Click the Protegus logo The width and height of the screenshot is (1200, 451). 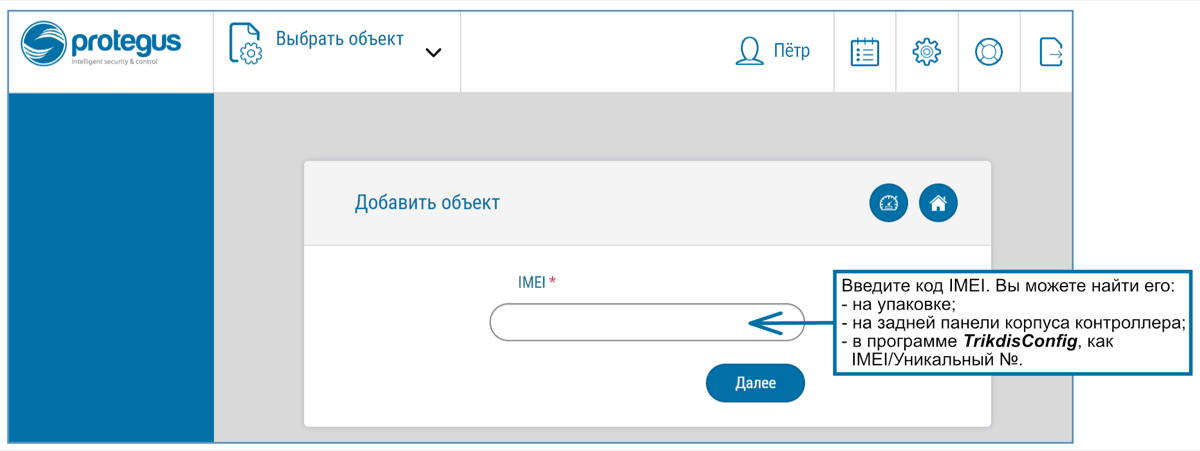coord(101,48)
